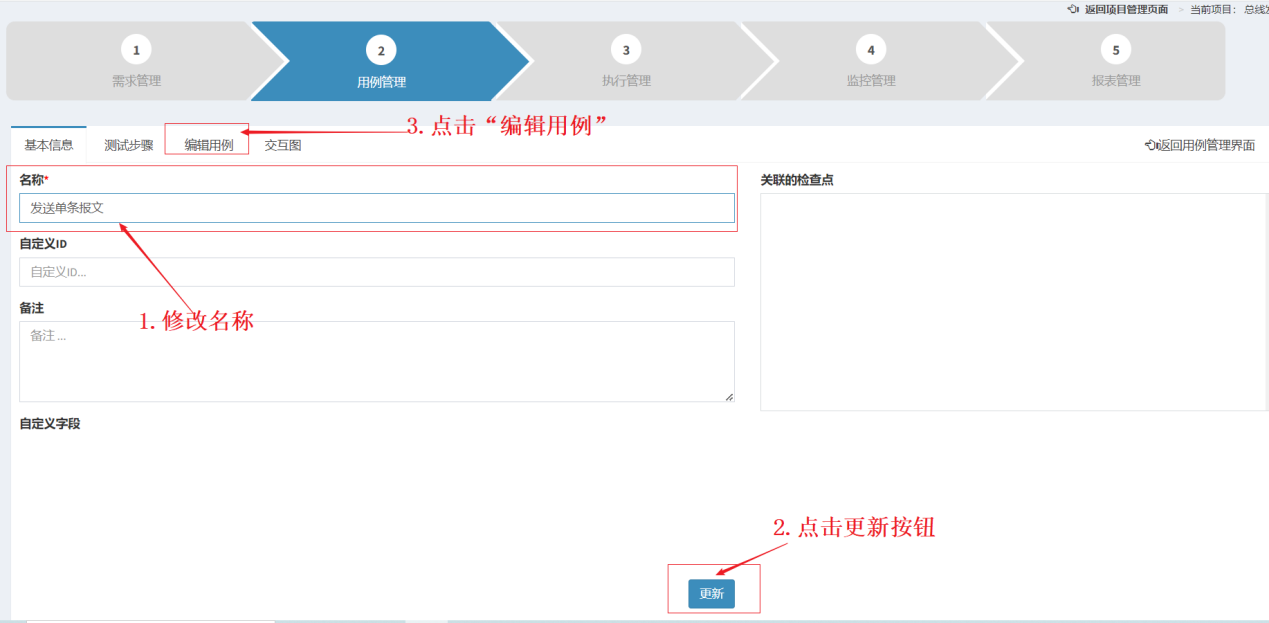Screen dimensions: 1269x623
Task: Click the 关联的检查点 label
Action: (797, 180)
